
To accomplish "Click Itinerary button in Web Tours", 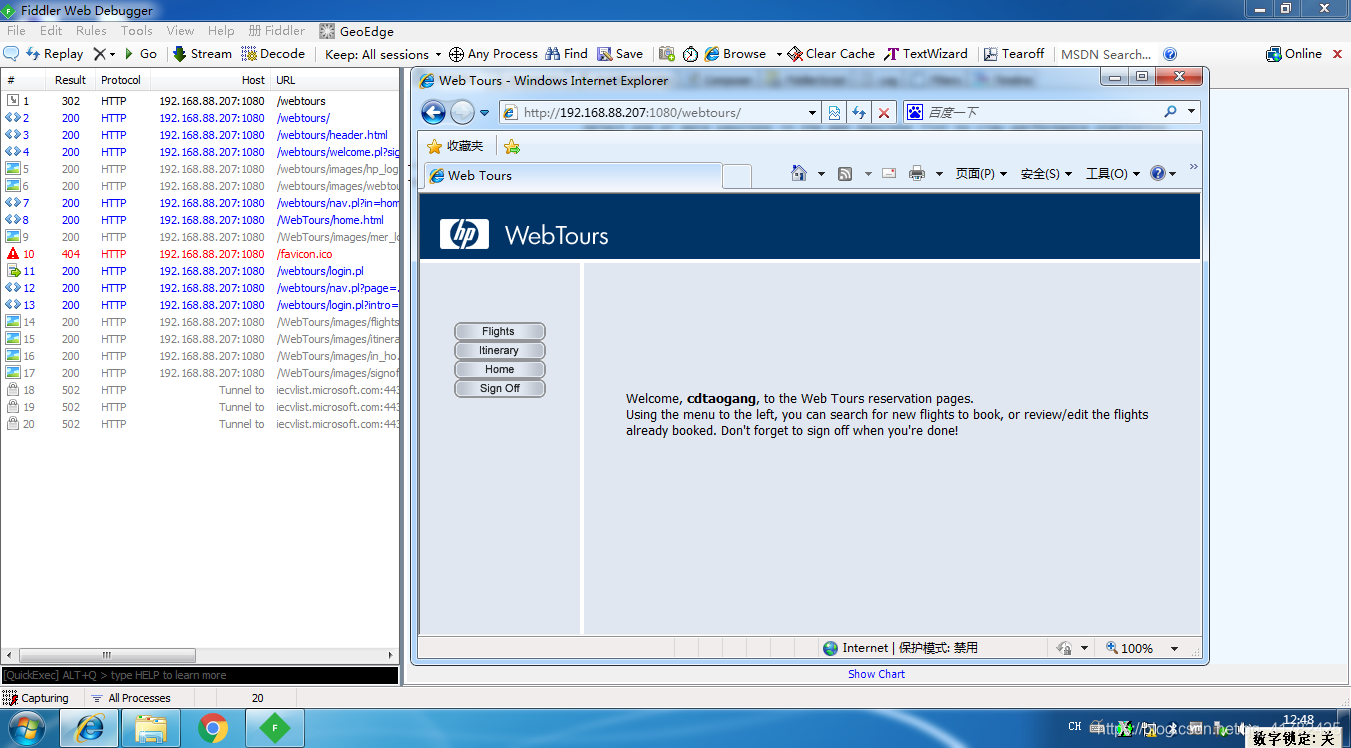I will (x=499, y=350).
